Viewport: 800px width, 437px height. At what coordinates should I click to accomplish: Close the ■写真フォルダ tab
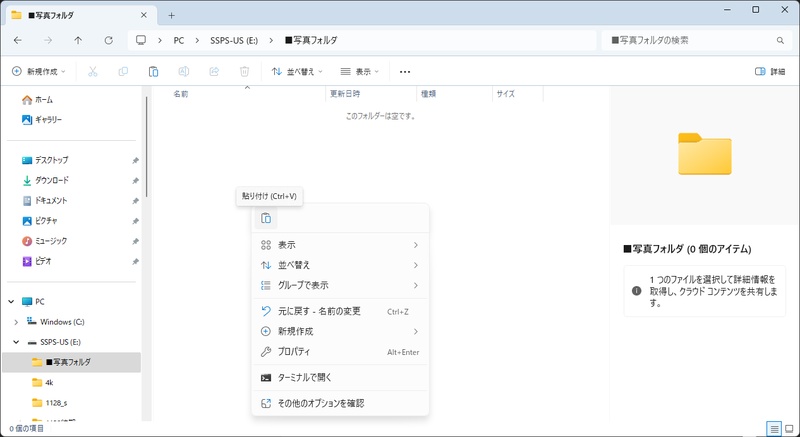tap(144, 15)
